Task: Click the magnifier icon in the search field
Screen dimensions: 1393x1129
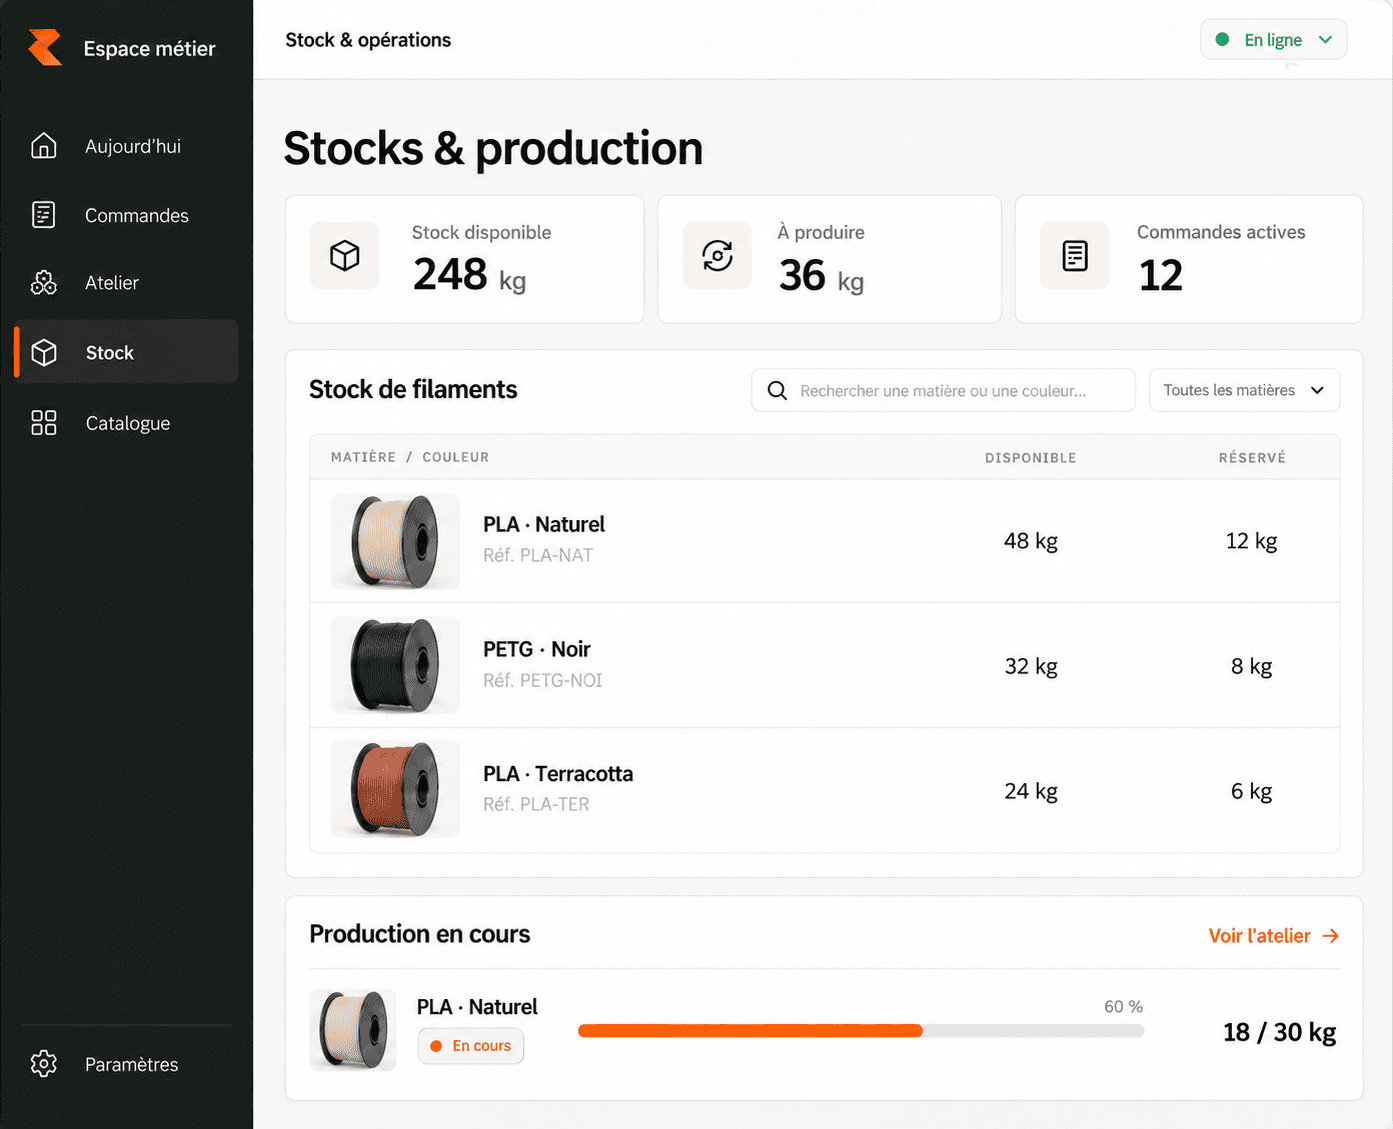Action: point(777,391)
